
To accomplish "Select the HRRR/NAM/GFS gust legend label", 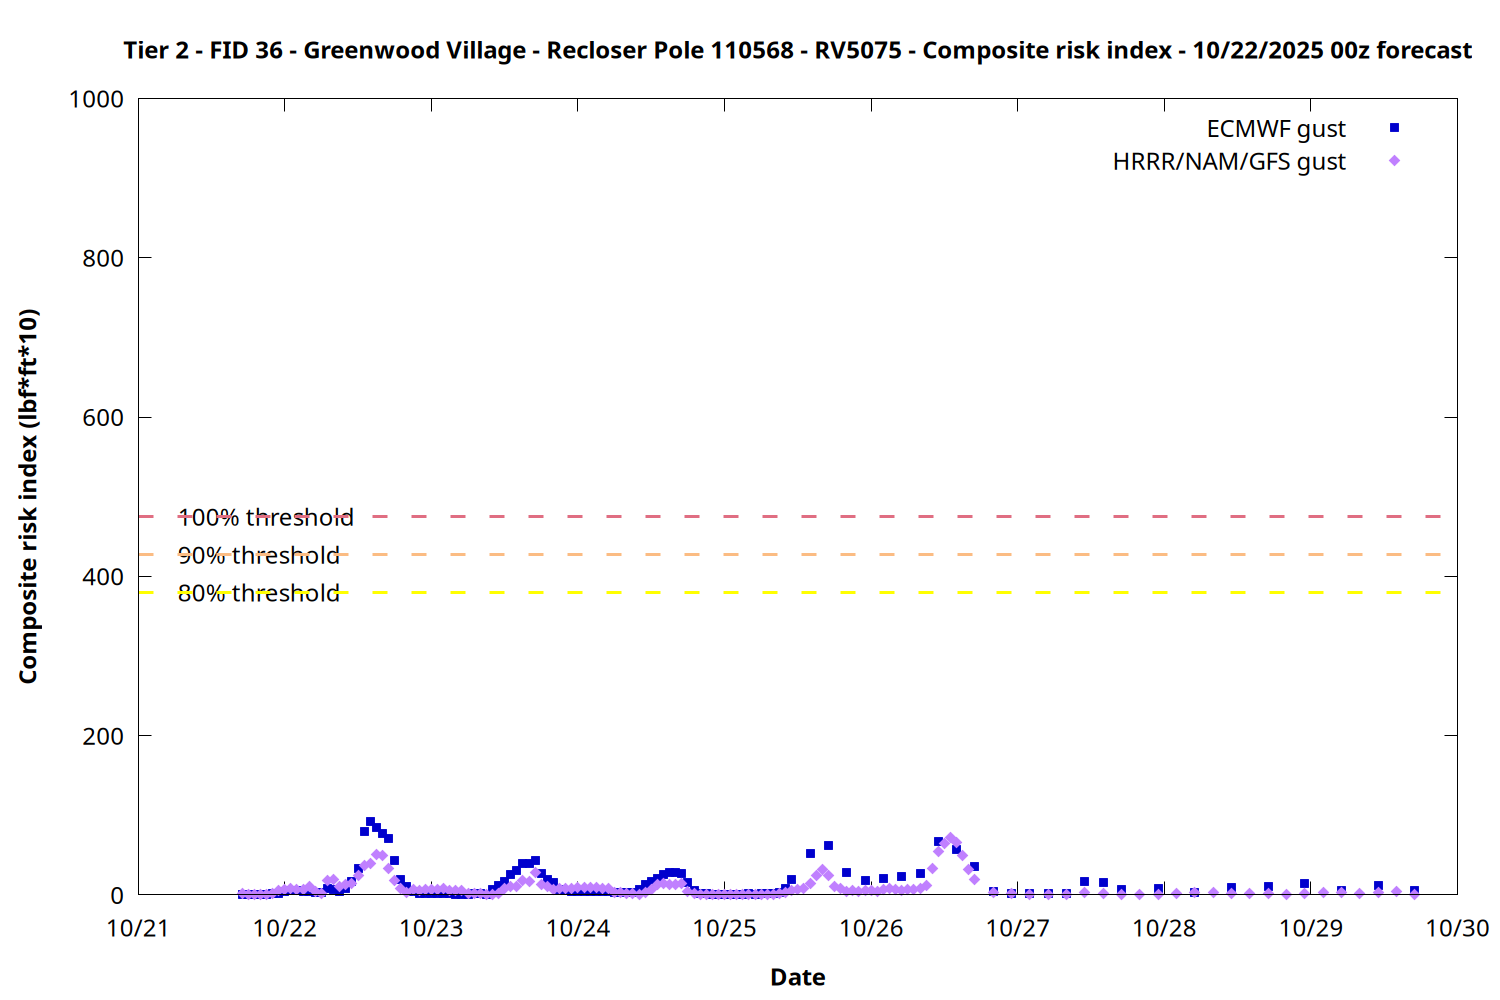I will (x=1229, y=162).
